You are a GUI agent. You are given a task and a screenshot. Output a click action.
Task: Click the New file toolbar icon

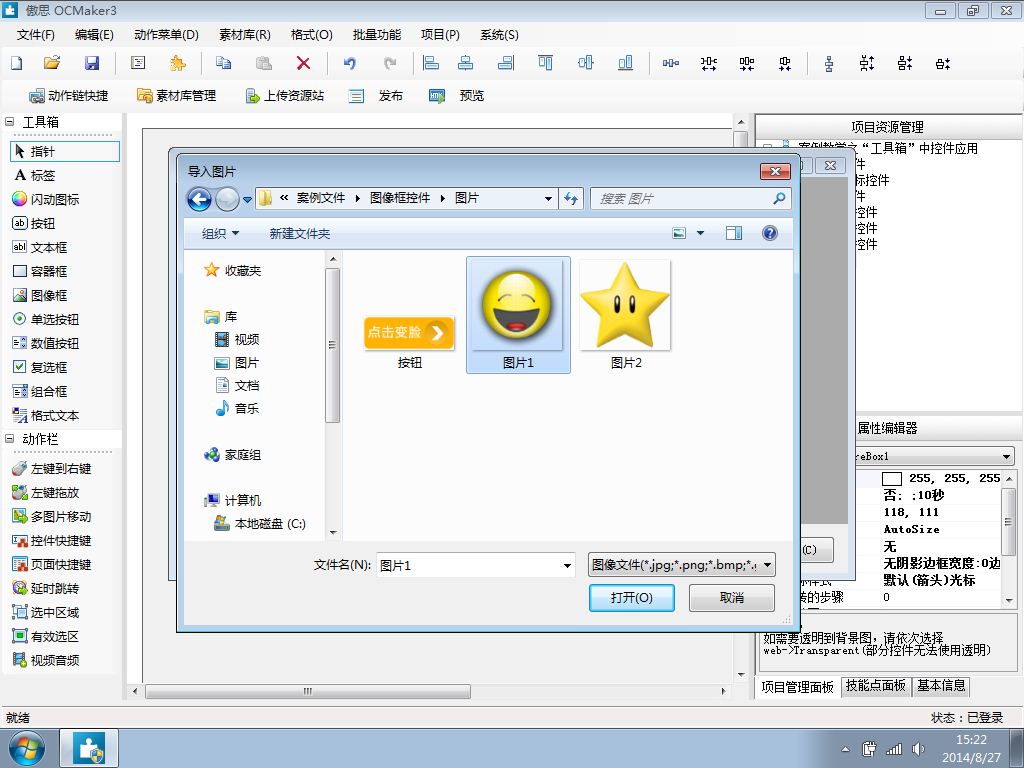[x=17, y=63]
